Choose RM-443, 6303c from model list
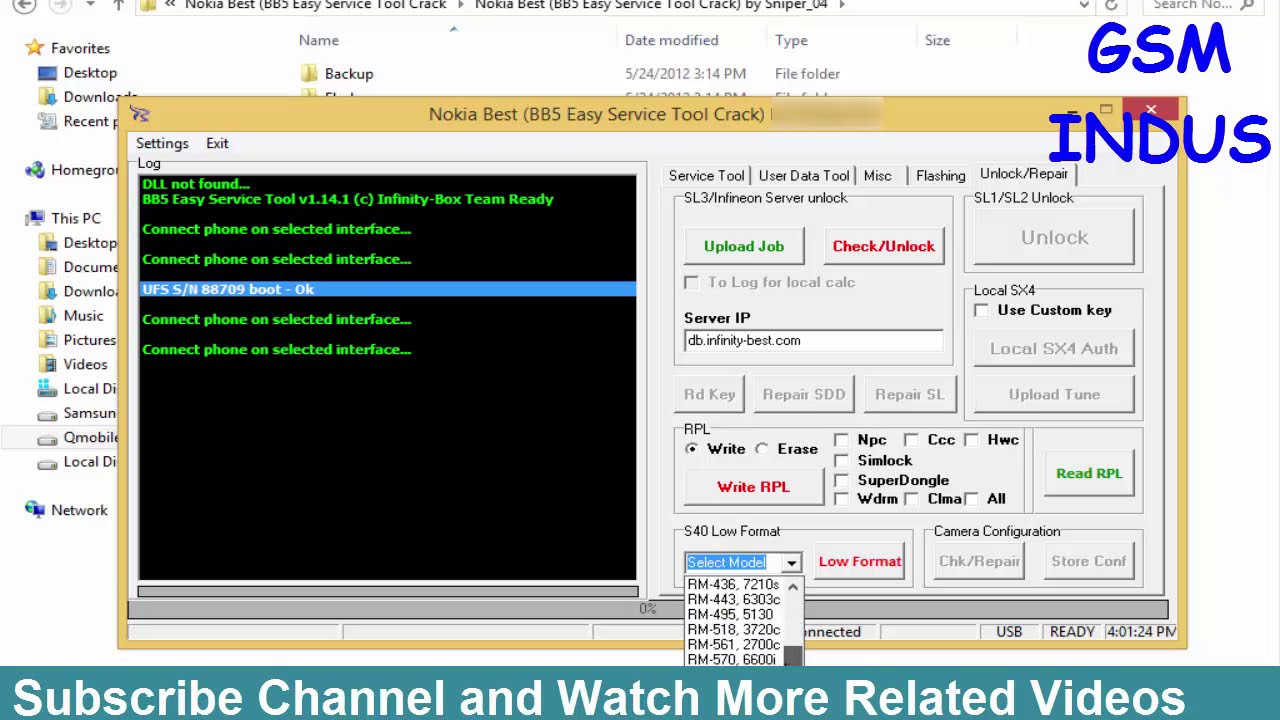 (x=734, y=599)
